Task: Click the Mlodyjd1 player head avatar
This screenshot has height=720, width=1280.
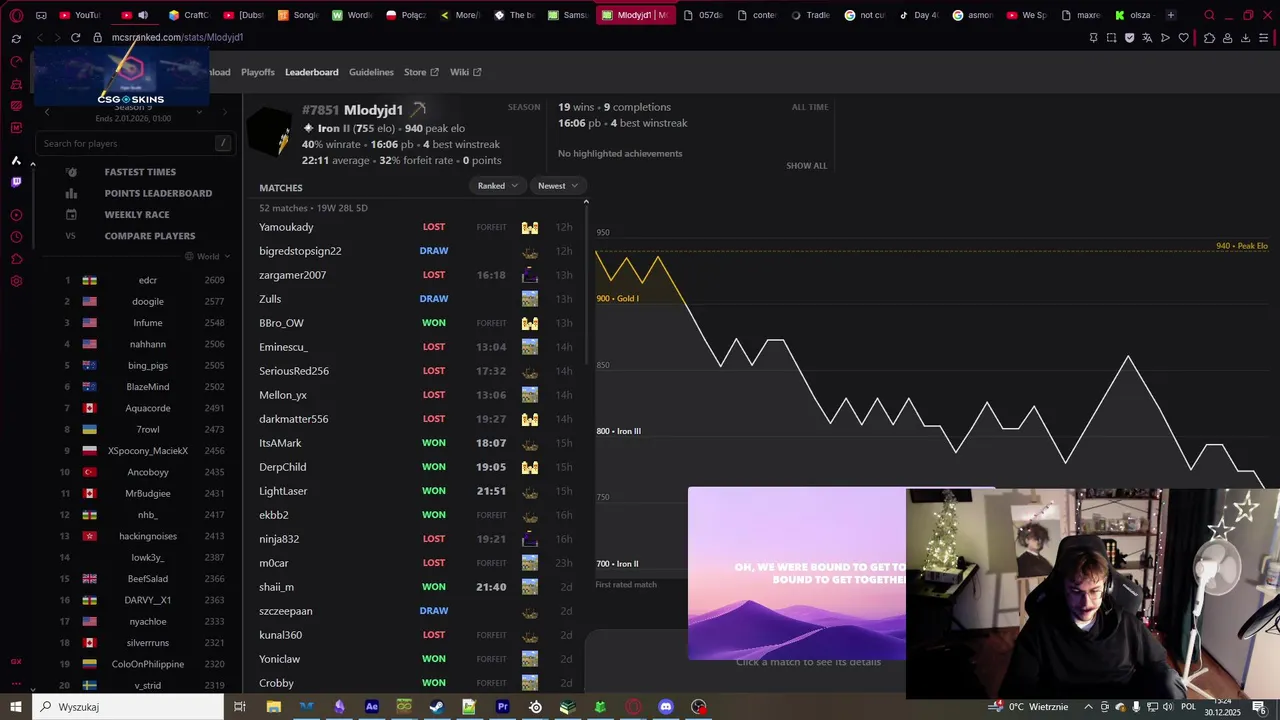Action: tap(270, 132)
